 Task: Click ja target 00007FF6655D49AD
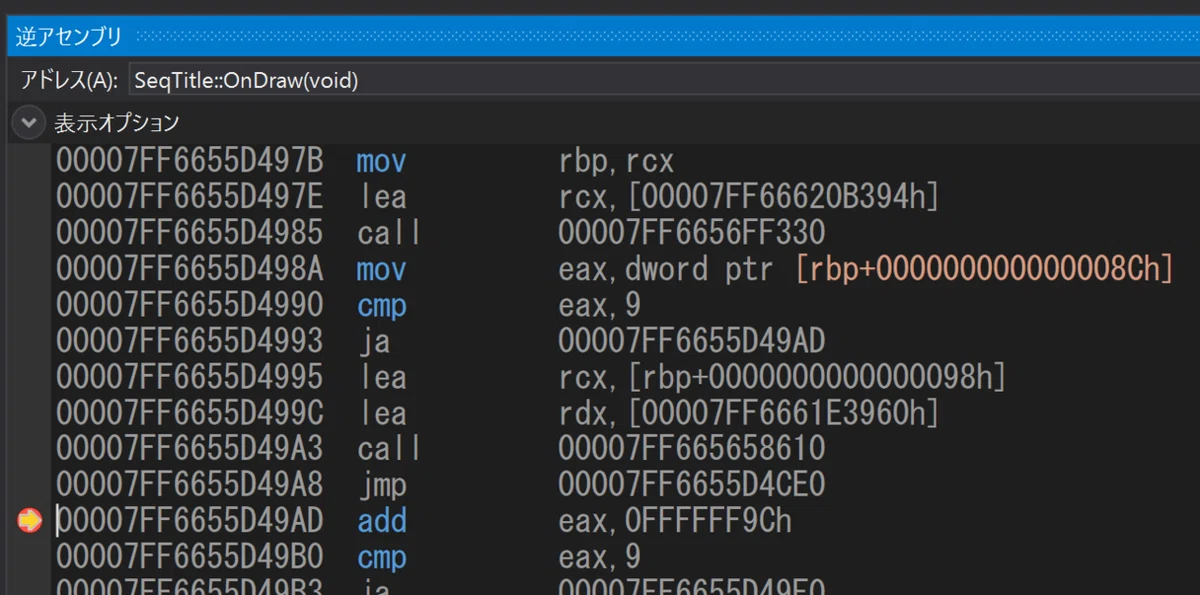(x=692, y=341)
